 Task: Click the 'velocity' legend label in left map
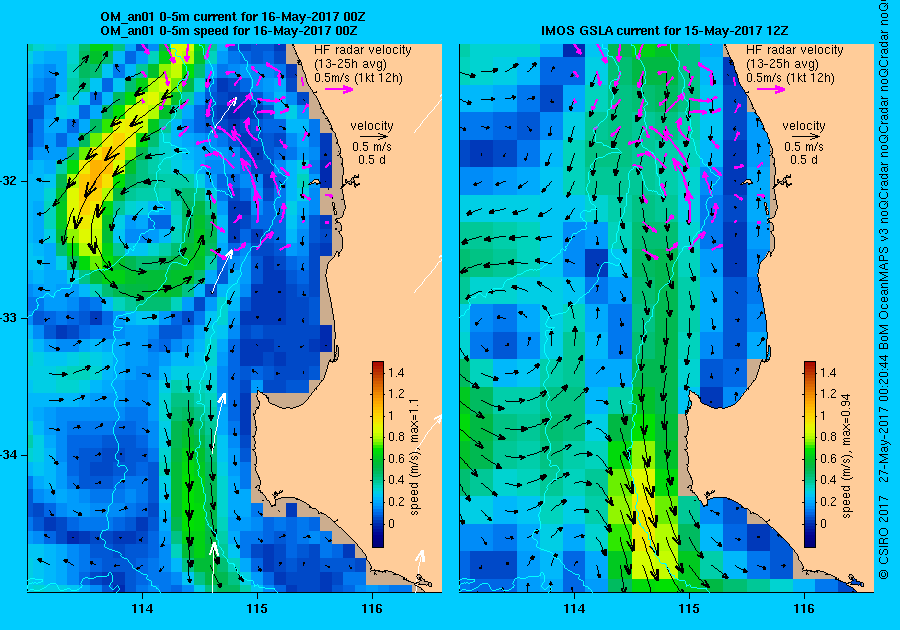(372, 126)
